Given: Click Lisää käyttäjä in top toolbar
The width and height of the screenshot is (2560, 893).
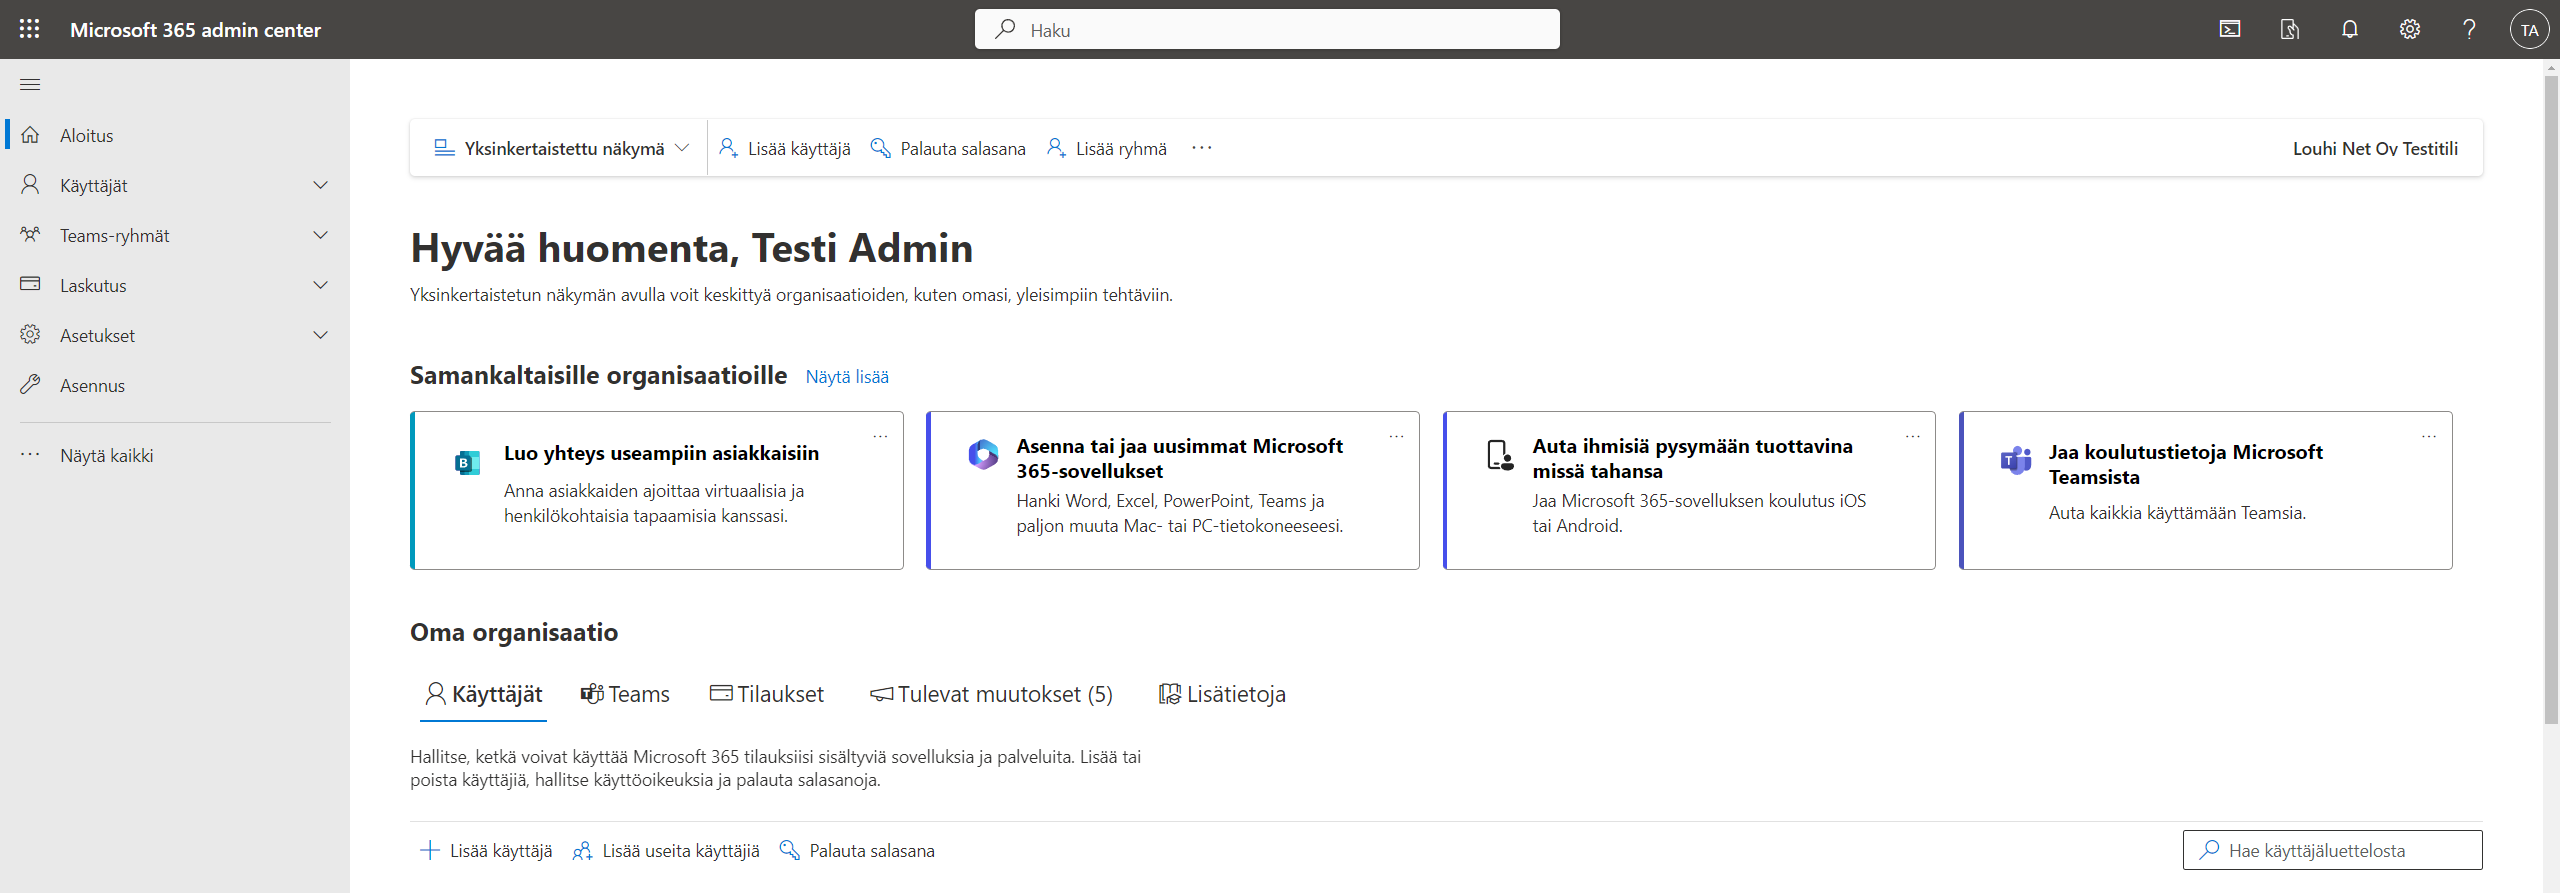Looking at the screenshot, I should pyautogui.click(x=785, y=148).
